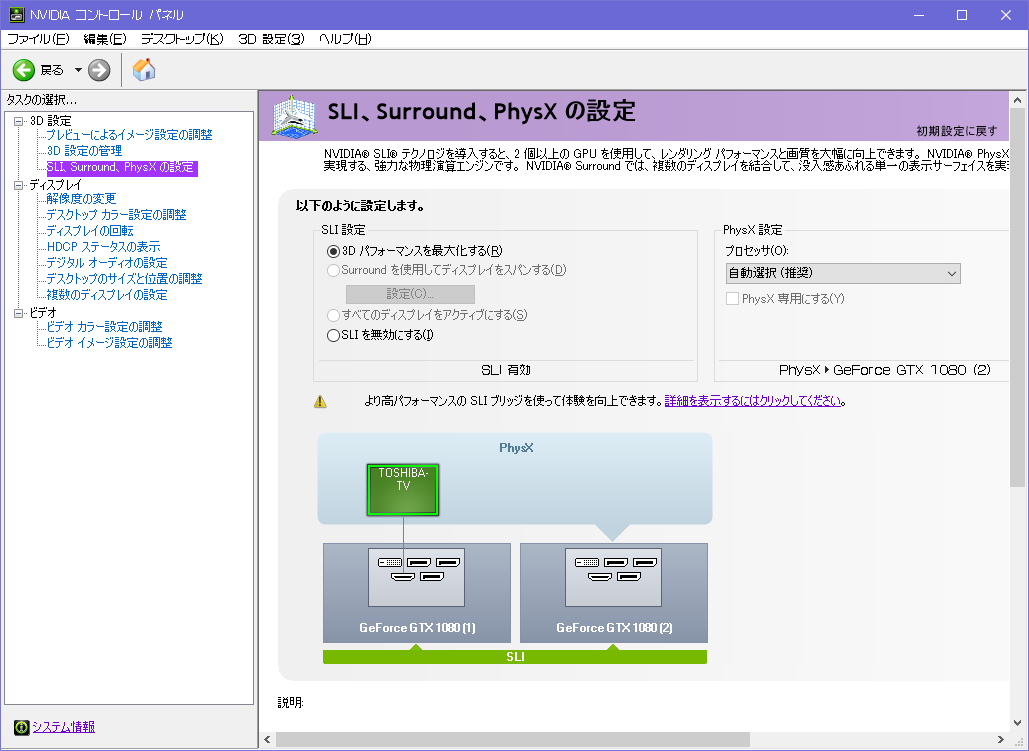Image resolution: width=1029 pixels, height=751 pixels.
Task: Select SLI を無効にする radio button
Action: coord(333,335)
